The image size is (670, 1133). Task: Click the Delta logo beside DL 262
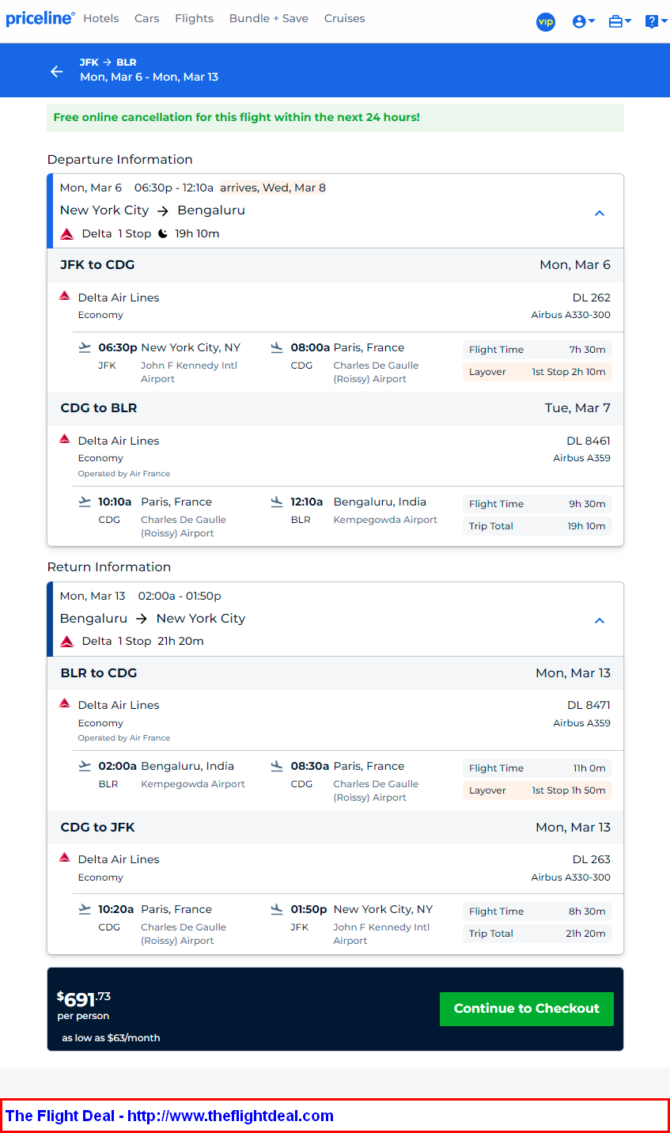65,296
